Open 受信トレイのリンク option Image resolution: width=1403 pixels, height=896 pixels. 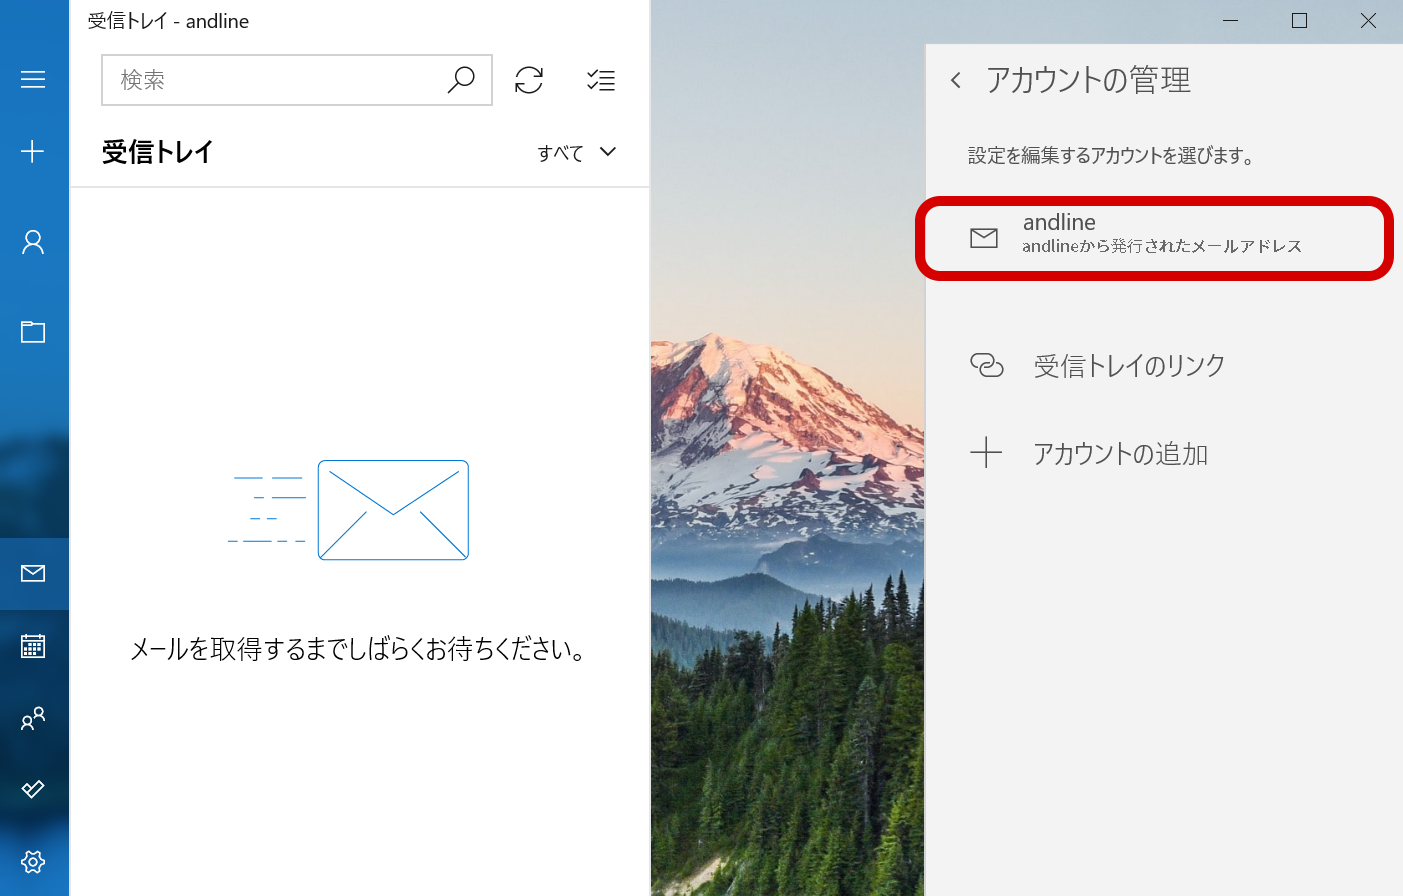(x=1128, y=366)
